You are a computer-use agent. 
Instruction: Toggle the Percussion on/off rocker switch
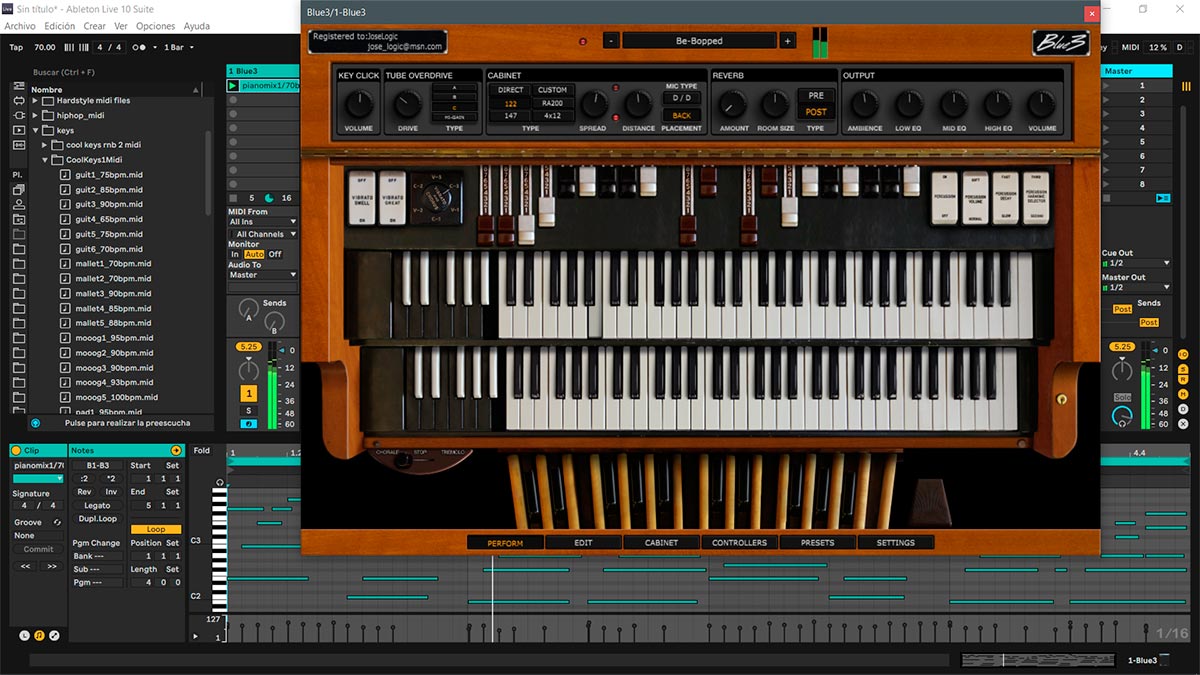(944, 197)
